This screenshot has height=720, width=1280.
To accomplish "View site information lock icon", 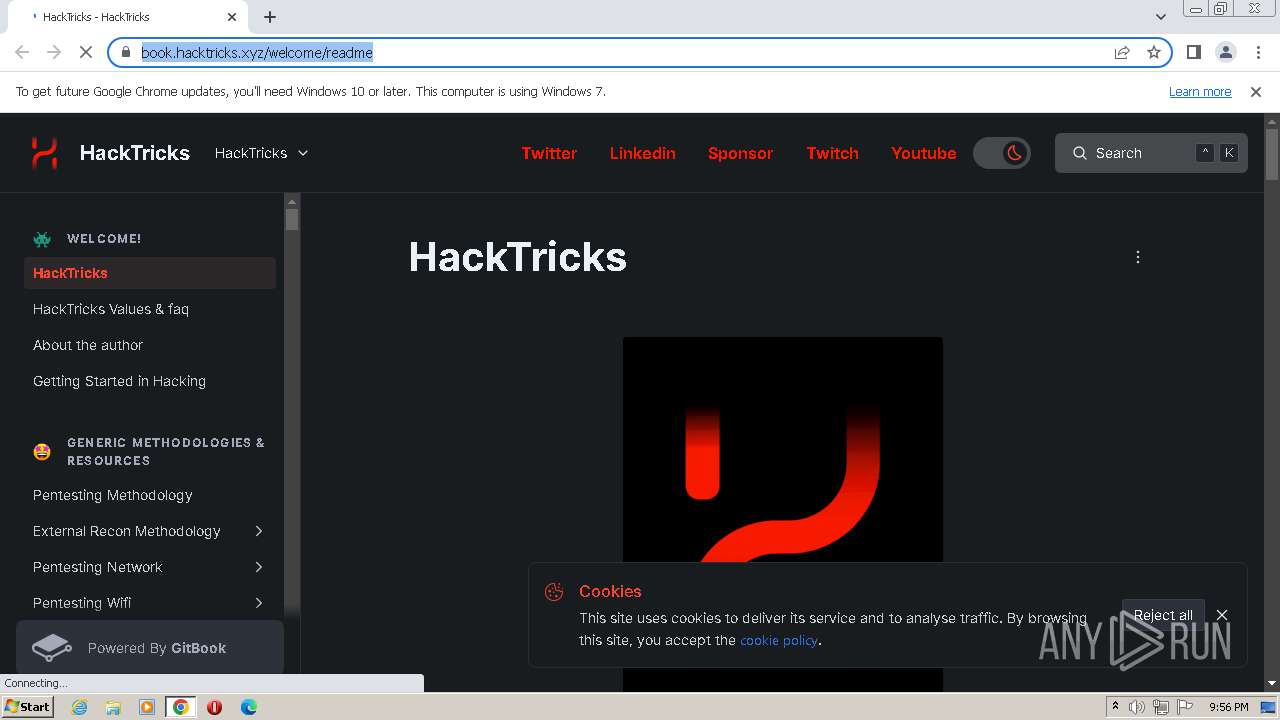I will point(125,52).
